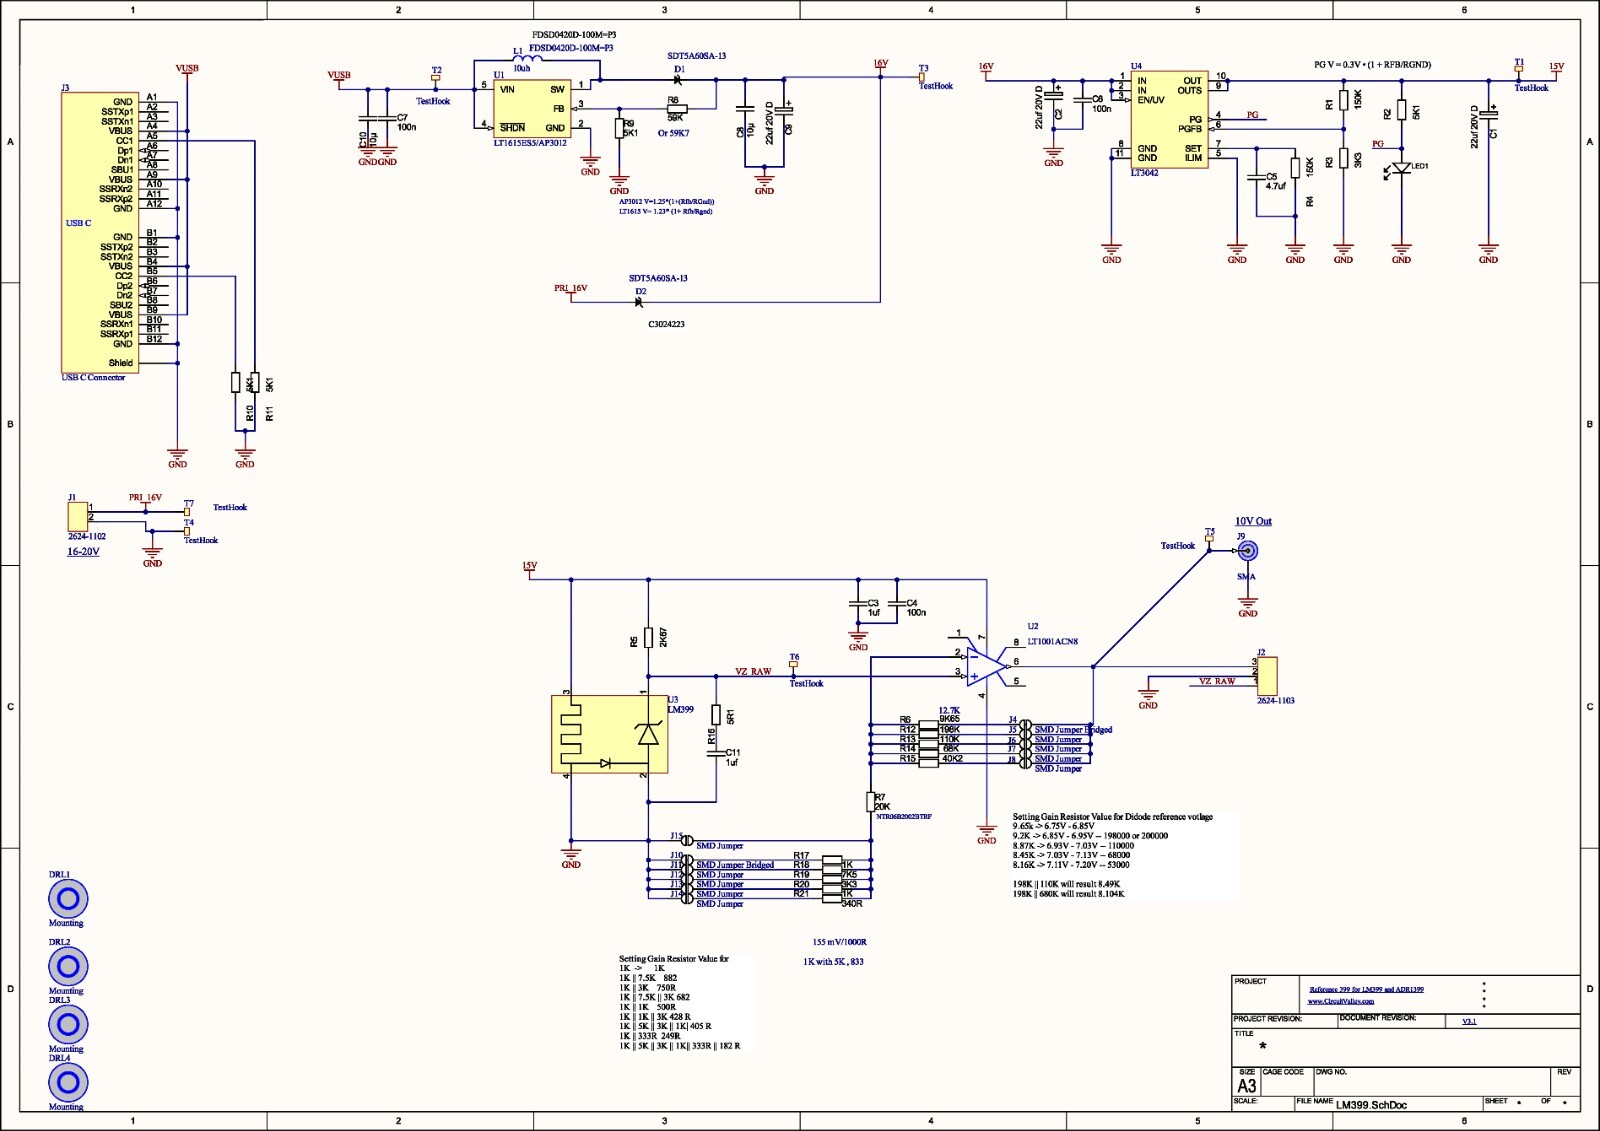Select the 16-20V input label under J1
Viewport: 1600px width, 1131px height.
click(x=83, y=552)
